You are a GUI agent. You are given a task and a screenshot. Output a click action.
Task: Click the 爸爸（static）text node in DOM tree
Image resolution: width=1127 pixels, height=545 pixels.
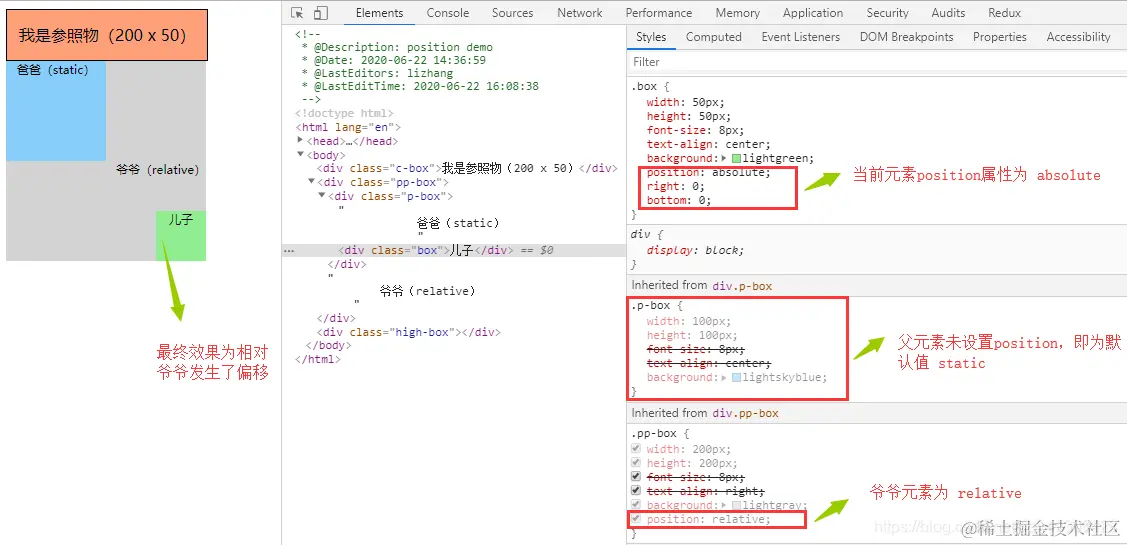coord(458,224)
